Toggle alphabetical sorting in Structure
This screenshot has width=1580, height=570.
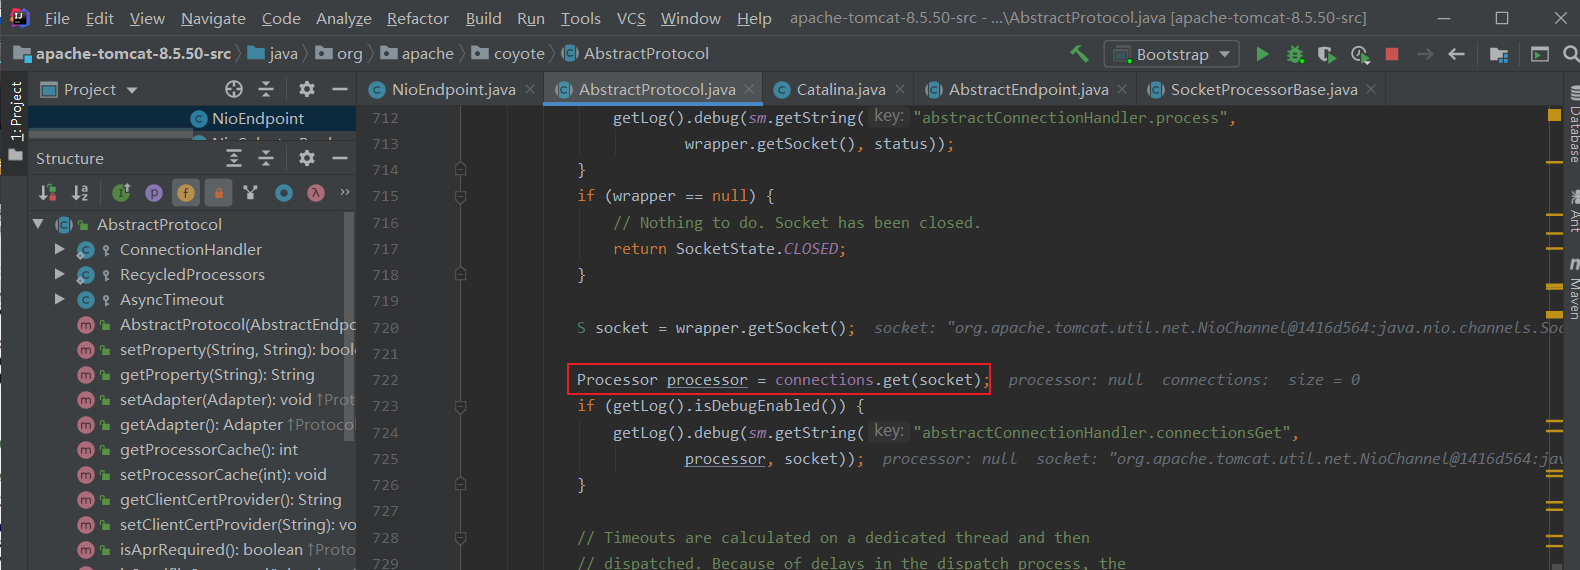point(80,193)
